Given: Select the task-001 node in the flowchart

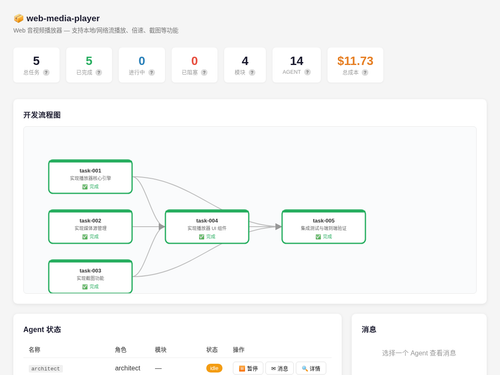Looking at the screenshot, I should pyautogui.click(x=90, y=177).
